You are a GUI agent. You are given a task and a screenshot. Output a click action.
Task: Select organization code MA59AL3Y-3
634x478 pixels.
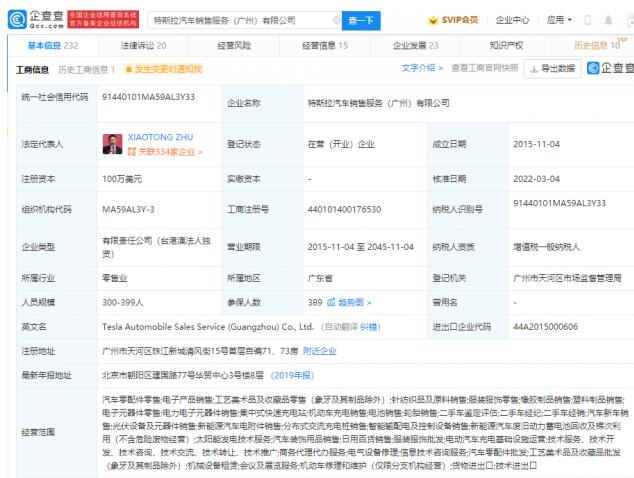[x=128, y=209]
